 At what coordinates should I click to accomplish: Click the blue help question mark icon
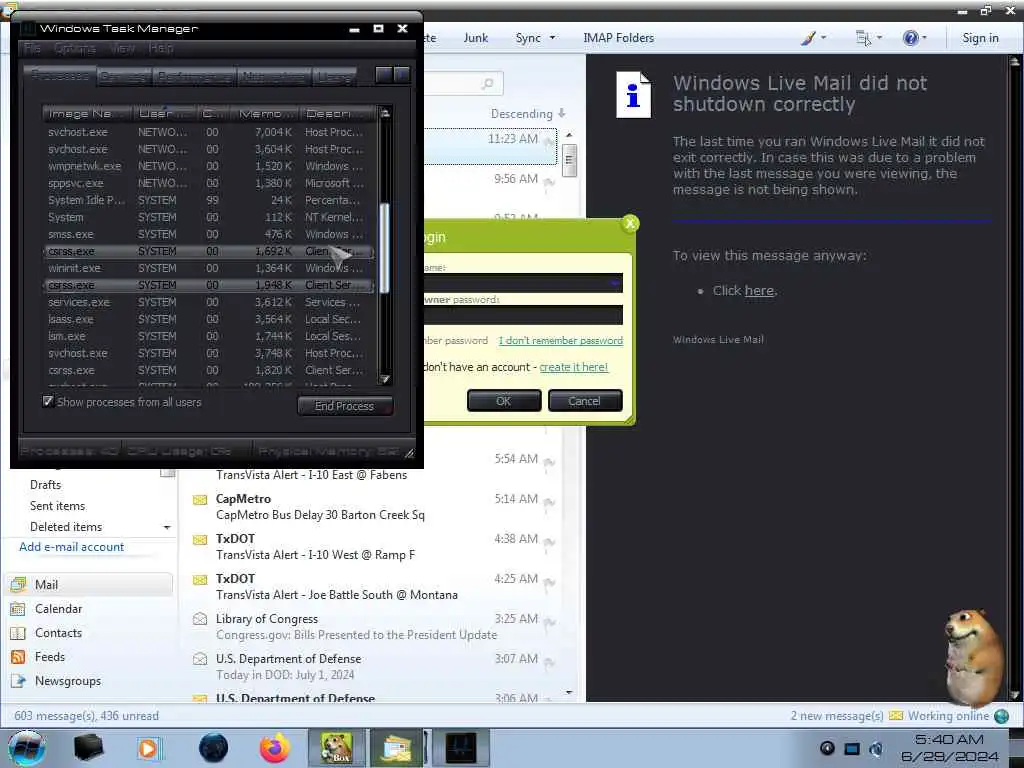(910, 38)
